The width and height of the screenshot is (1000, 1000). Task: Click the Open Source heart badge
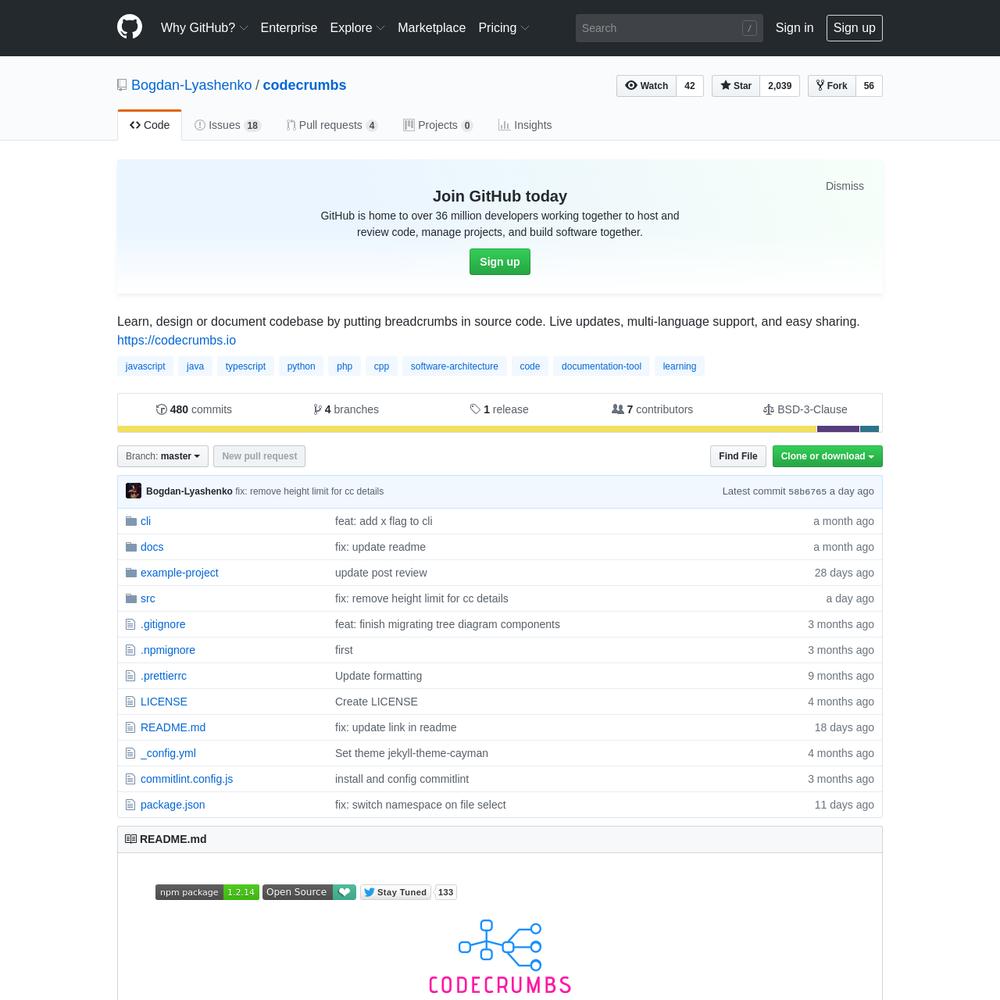(x=309, y=892)
